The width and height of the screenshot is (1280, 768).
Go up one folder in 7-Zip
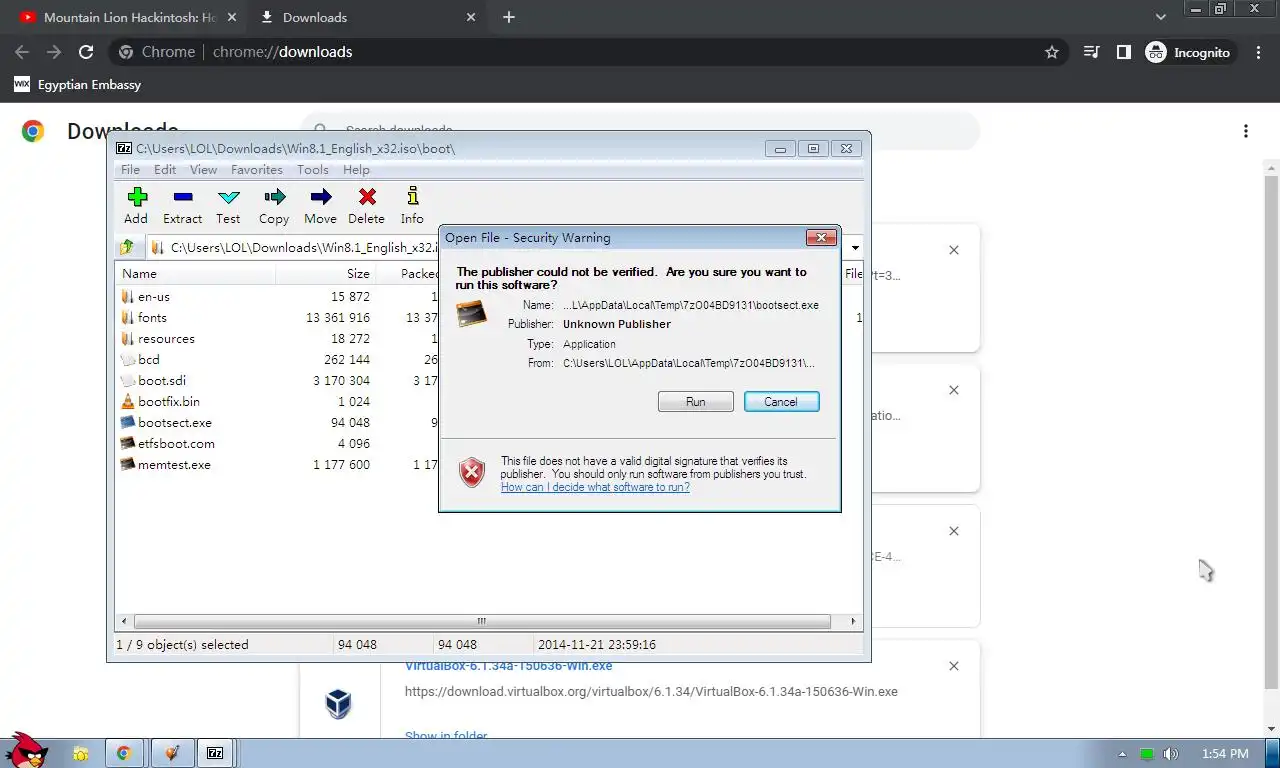click(x=126, y=247)
